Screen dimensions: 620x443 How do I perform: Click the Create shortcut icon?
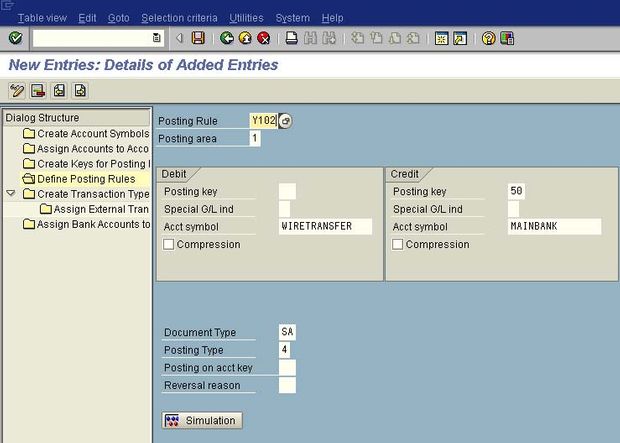pyautogui.click(x=460, y=38)
